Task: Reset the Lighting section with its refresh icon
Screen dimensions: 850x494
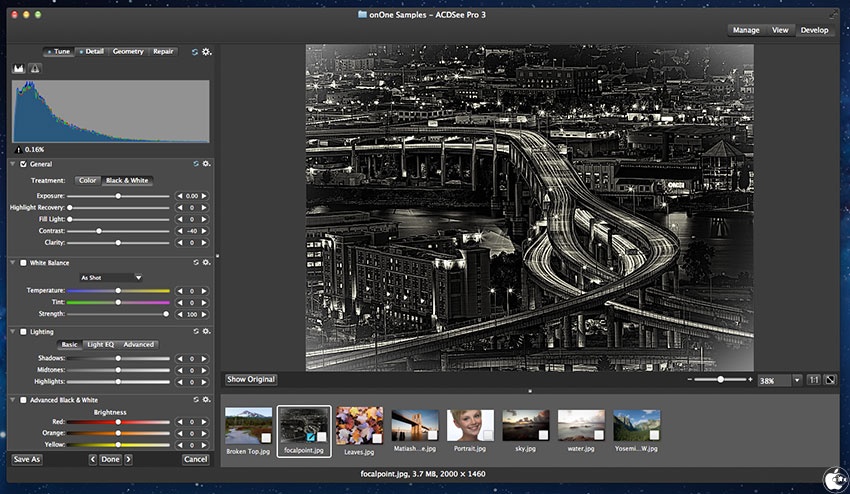Action: tap(195, 331)
